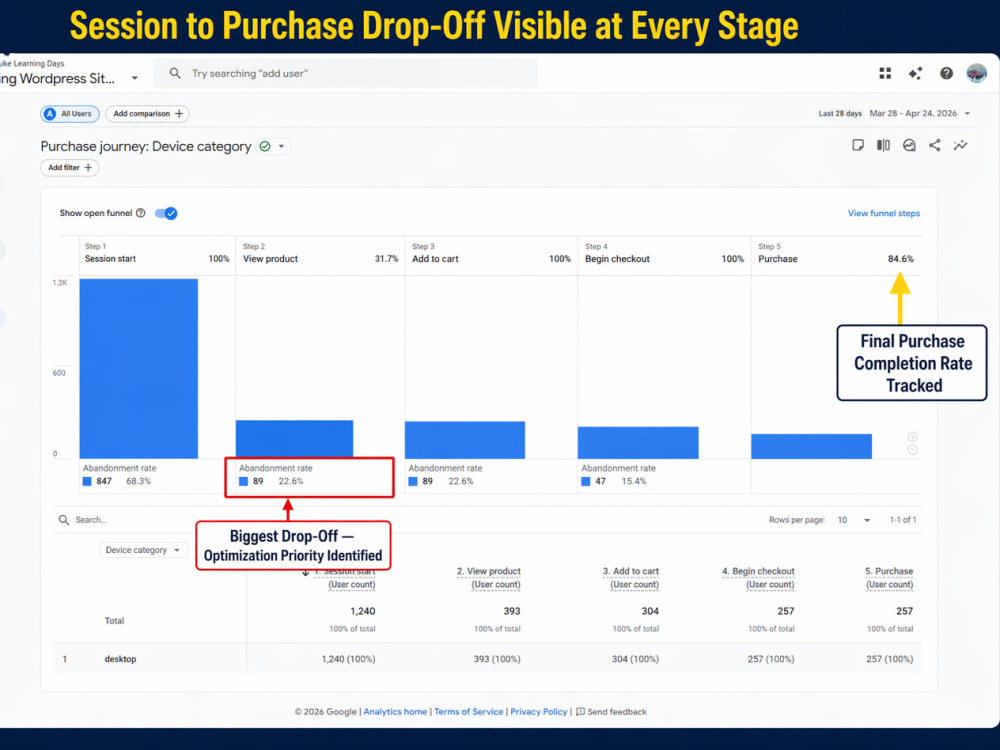
Task: Open the user account avatar
Action: [976, 73]
